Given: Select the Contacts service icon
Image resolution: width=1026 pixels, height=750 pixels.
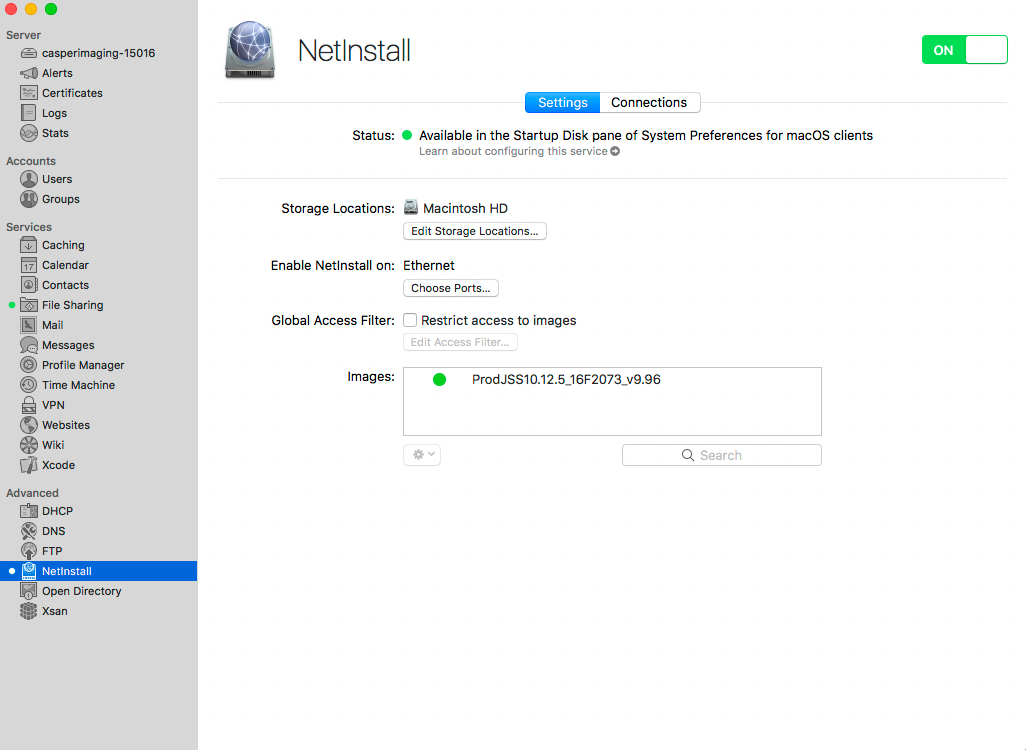Looking at the screenshot, I should pyautogui.click(x=29, y=285).
